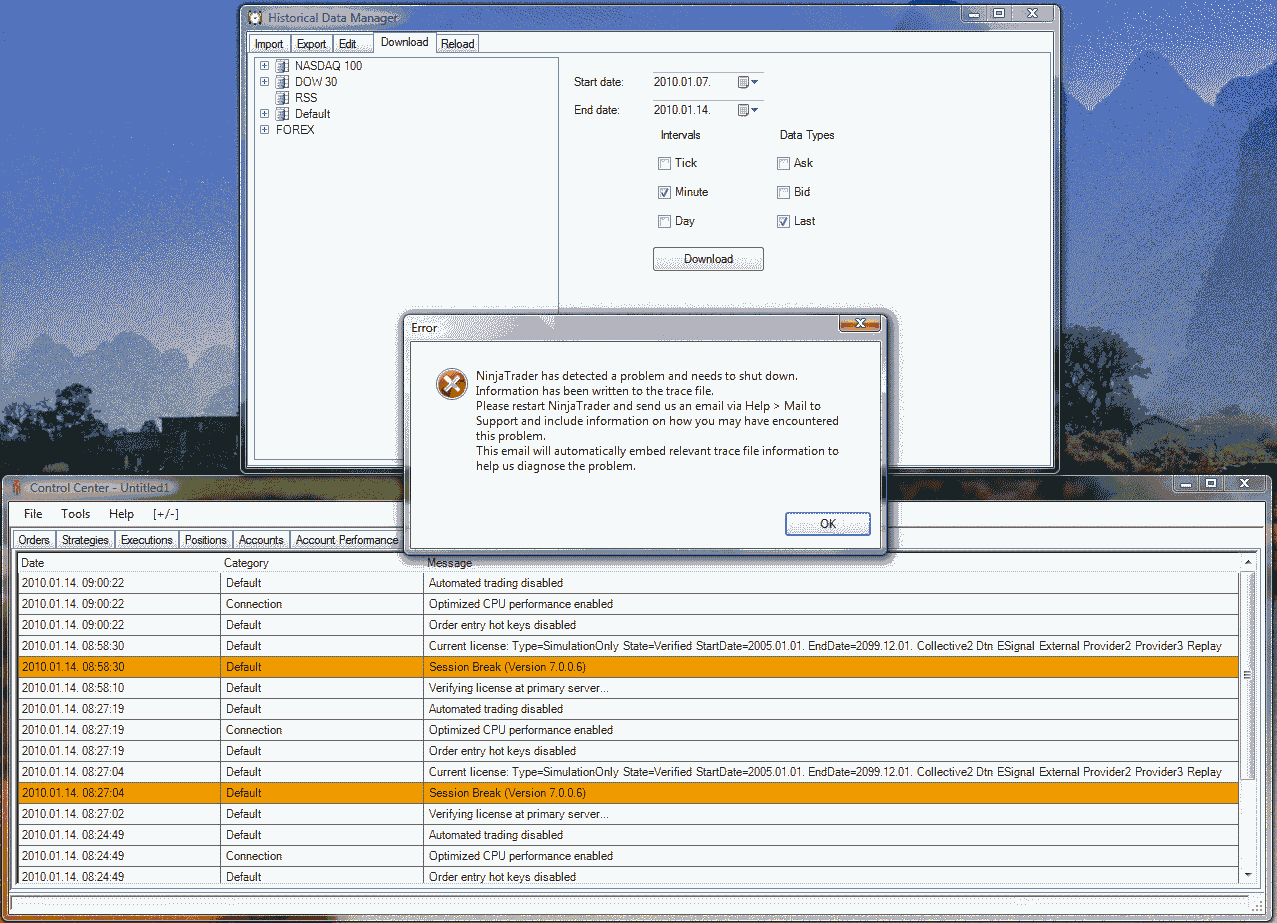Open the Help menu in Control Center
The height and width of the screenshot is (923, 1277).
pos(121,514)
